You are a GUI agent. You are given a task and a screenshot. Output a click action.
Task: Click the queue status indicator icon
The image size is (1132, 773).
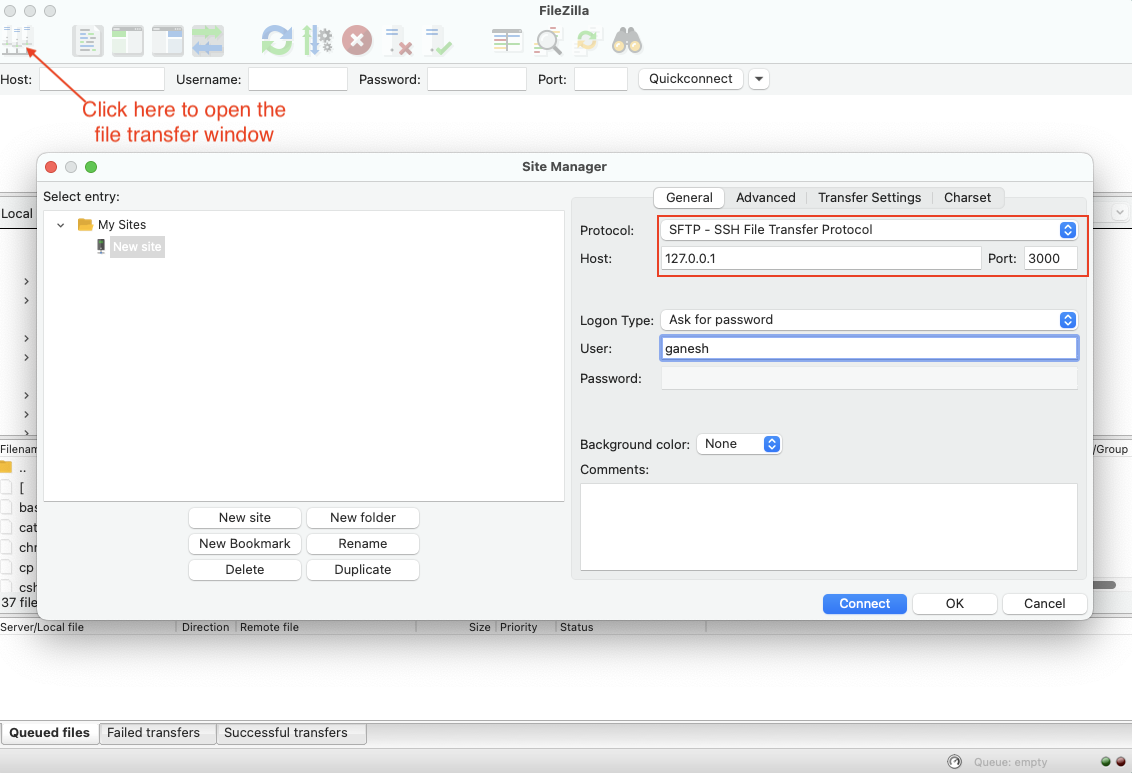[954, 761]
